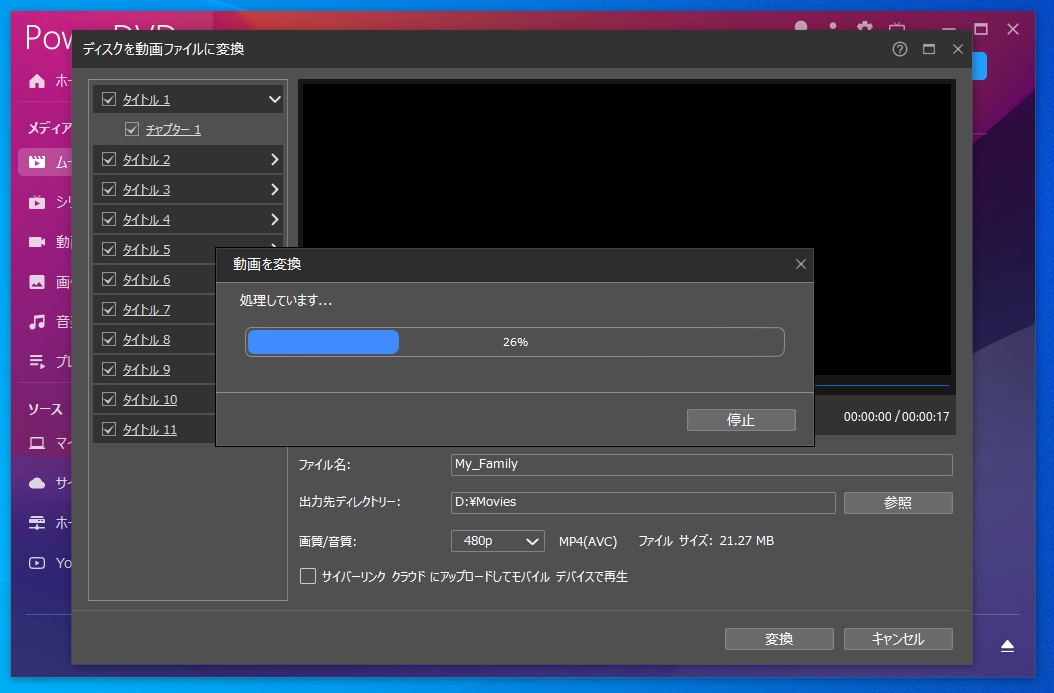This screenshot has width=1054, height=693.
Task: Click the YouTube icon in the sidebar
Action: tap(37, 563)
